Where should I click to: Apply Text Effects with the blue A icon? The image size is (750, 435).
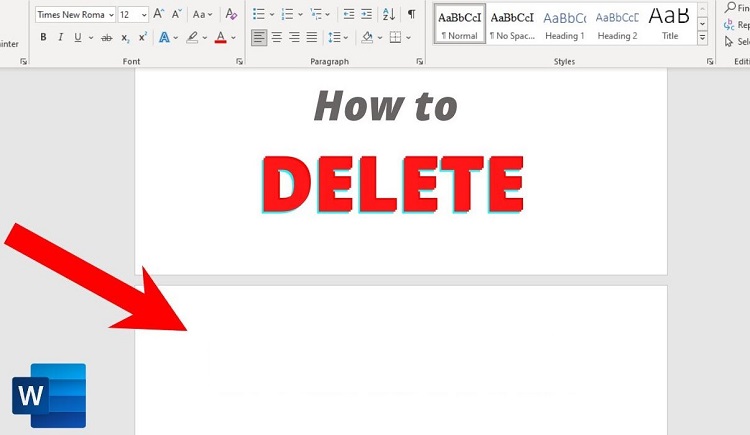click(164, 37)
